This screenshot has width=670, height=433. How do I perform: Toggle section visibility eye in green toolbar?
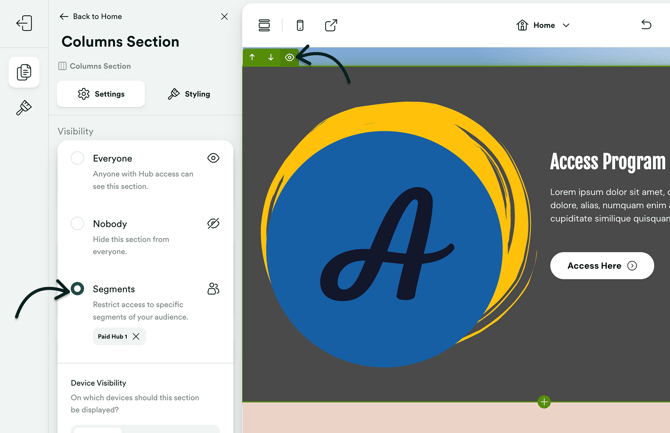(x=289, y=57)
